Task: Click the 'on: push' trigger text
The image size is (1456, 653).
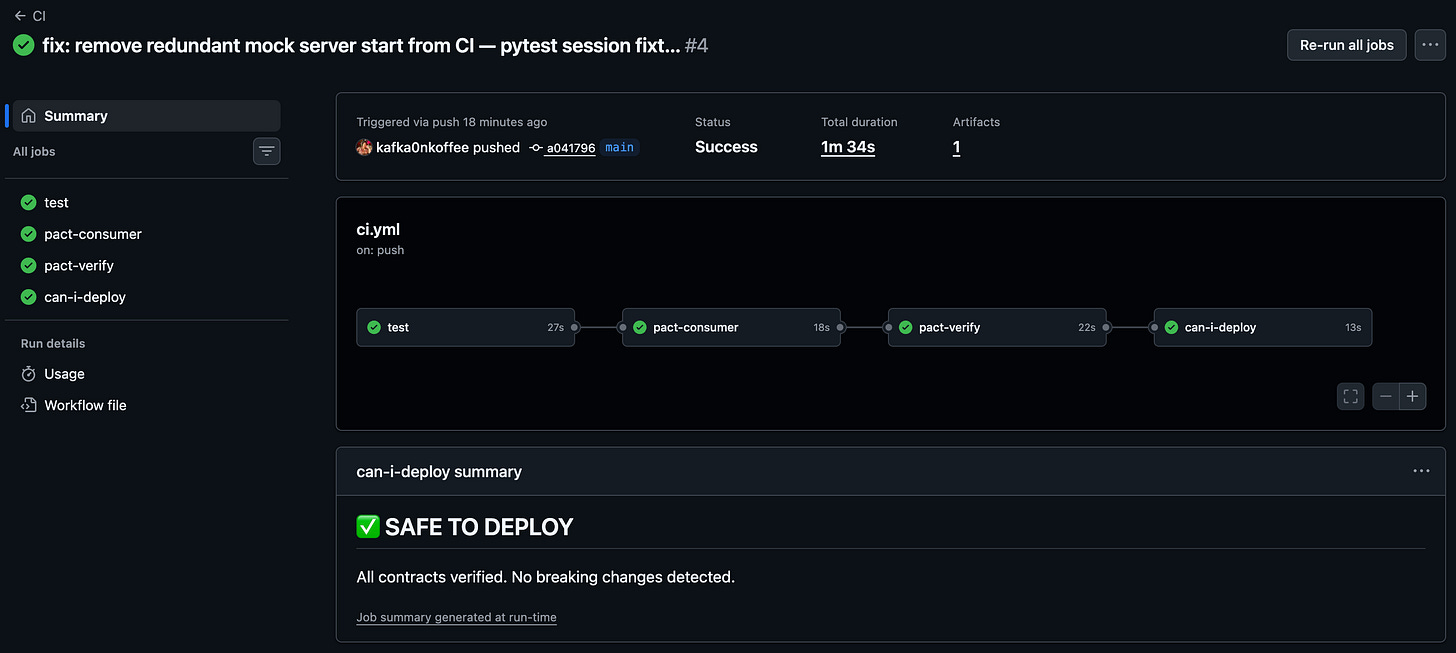Action: (380, 250)
